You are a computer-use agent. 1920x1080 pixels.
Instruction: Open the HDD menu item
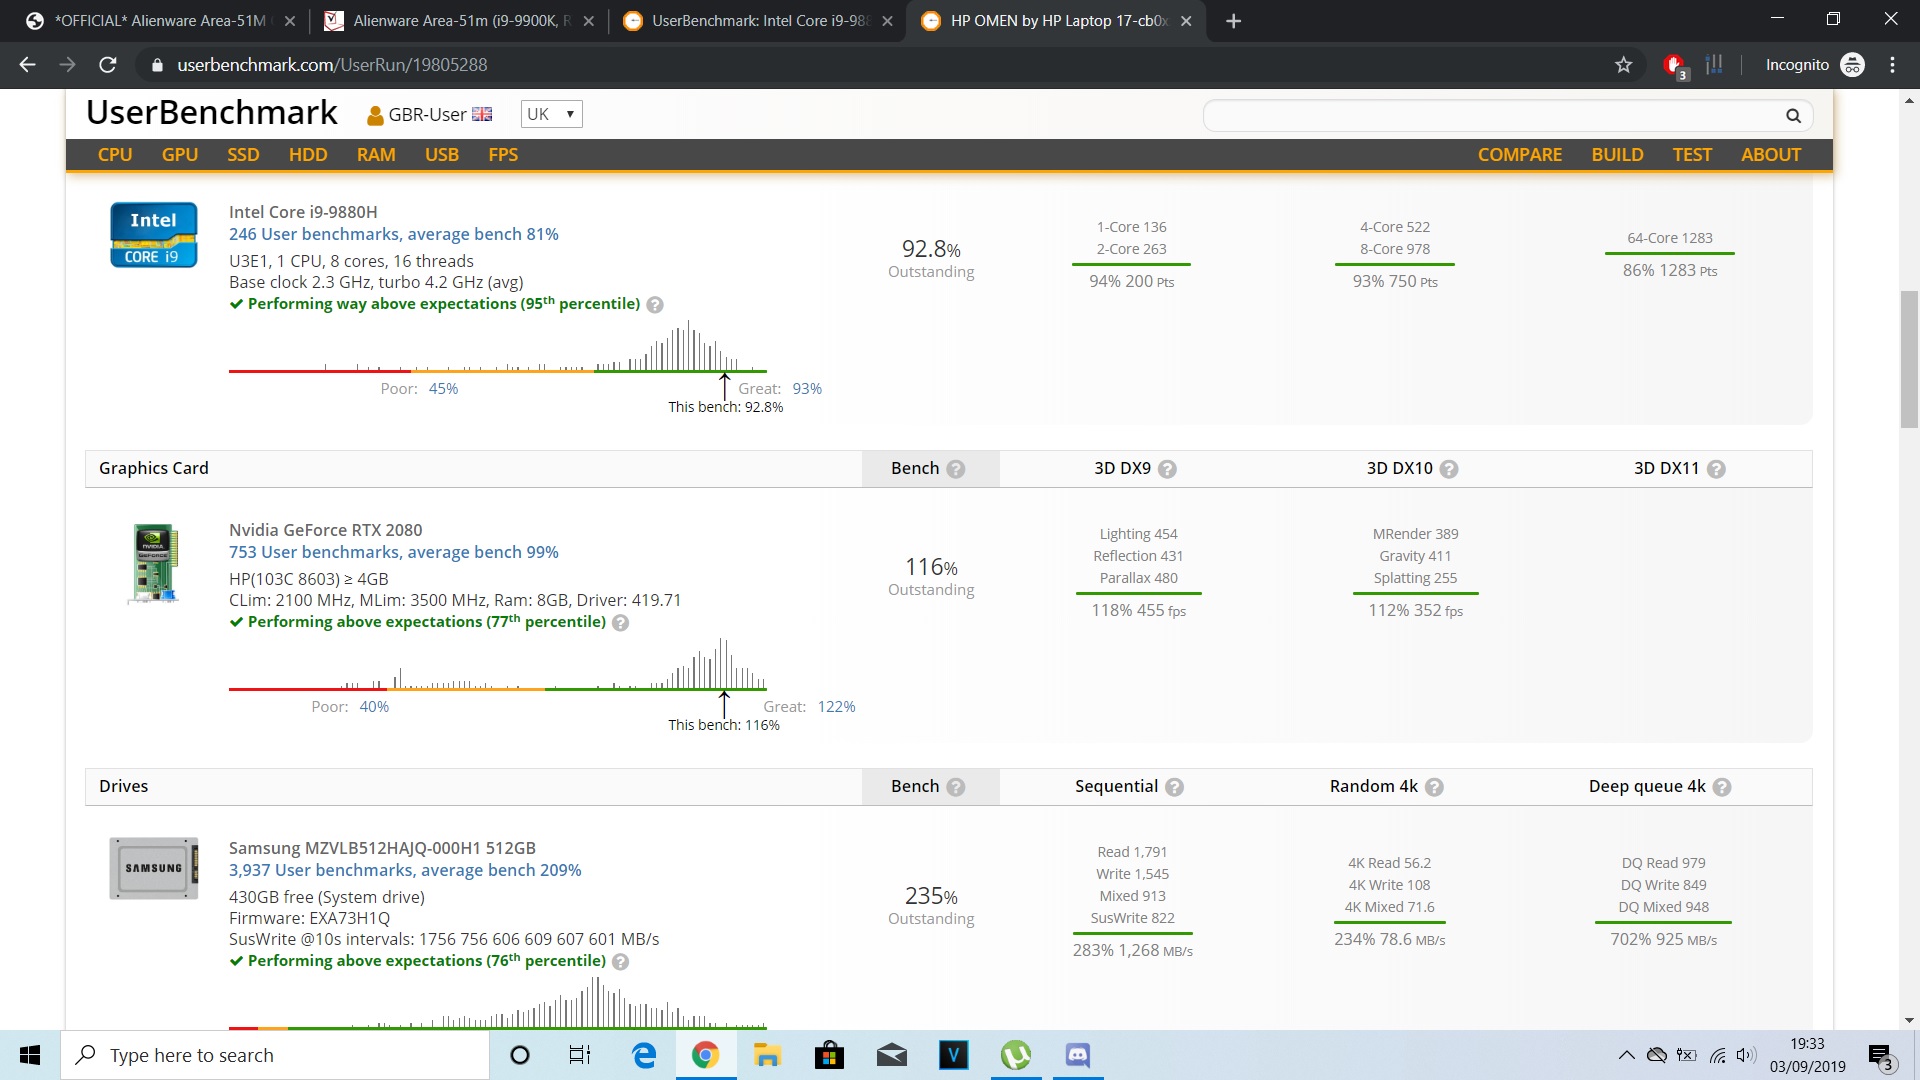308,155
